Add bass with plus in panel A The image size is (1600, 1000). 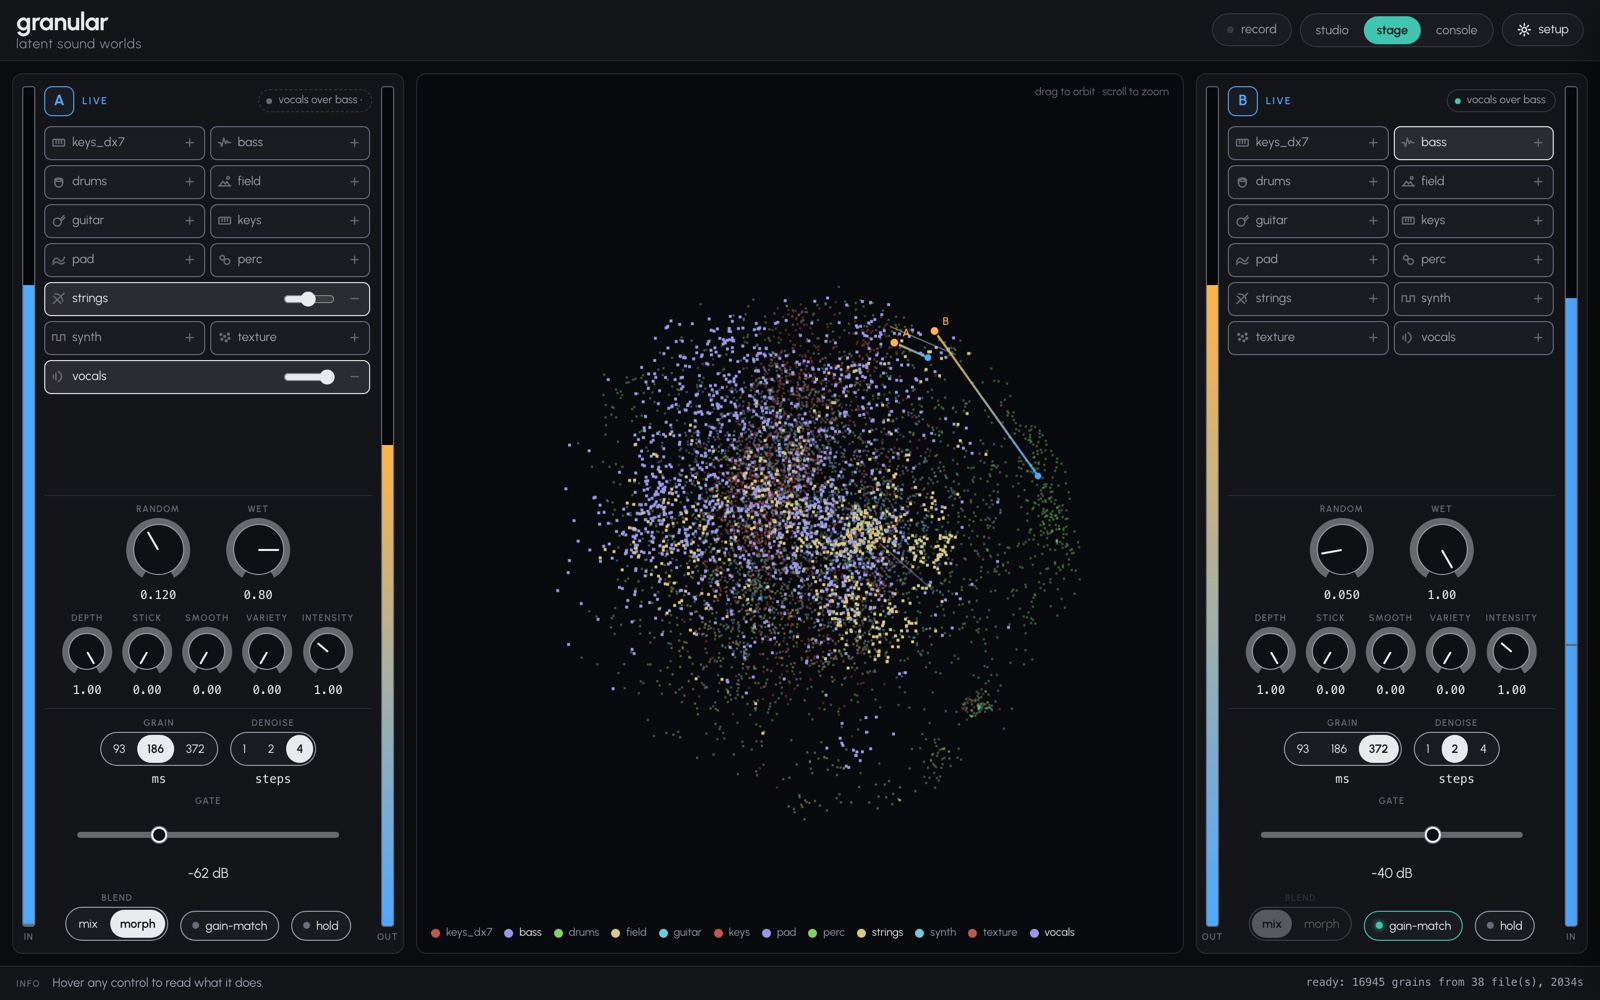(x=354, y=143)
